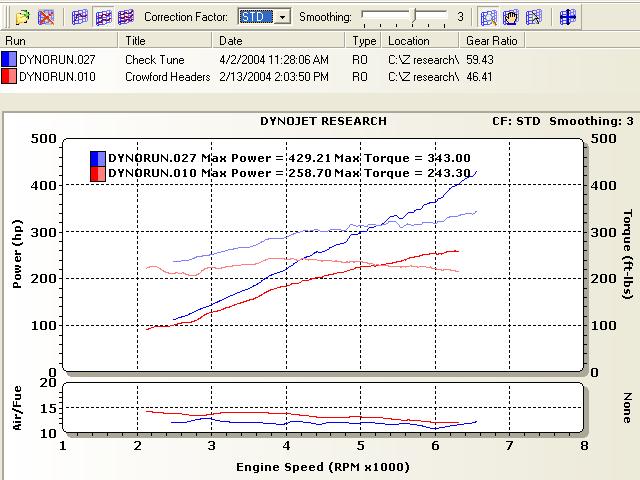The image size is (640, 480).
Task: Click the Torque (ft-lbs) axis label
Action: coord(627,254)
